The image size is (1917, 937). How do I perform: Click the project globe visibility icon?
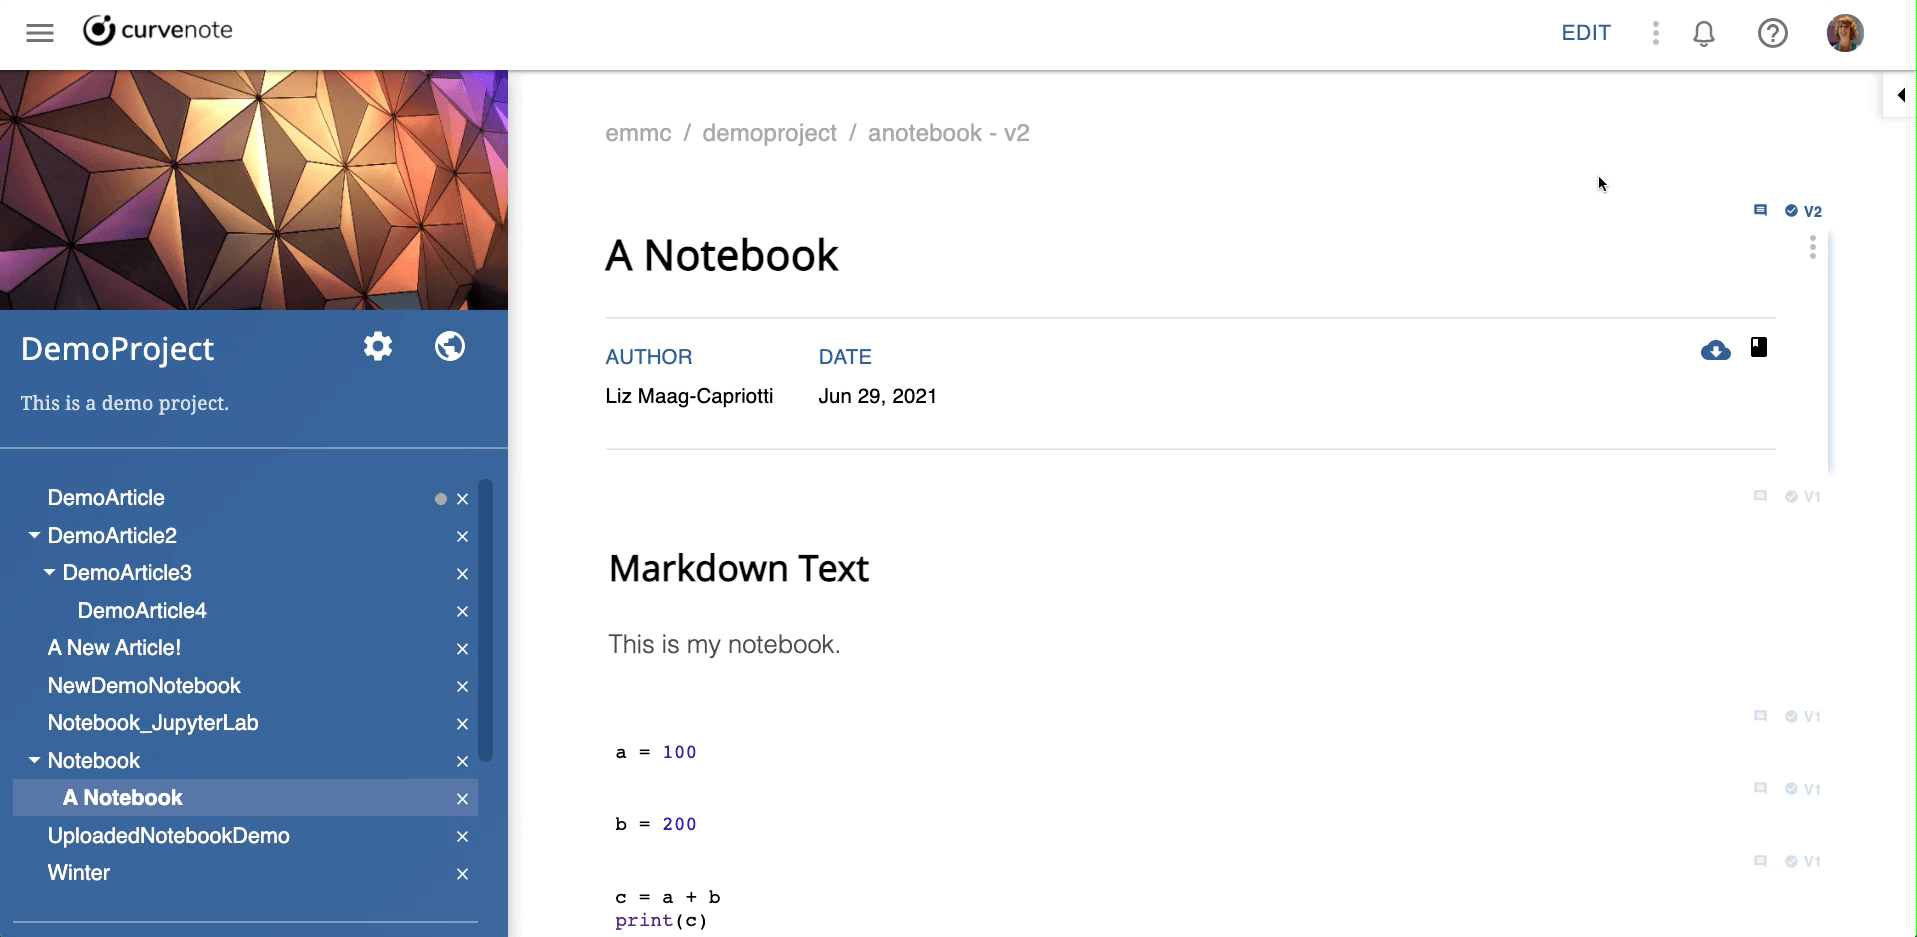[x=450, y=347]
